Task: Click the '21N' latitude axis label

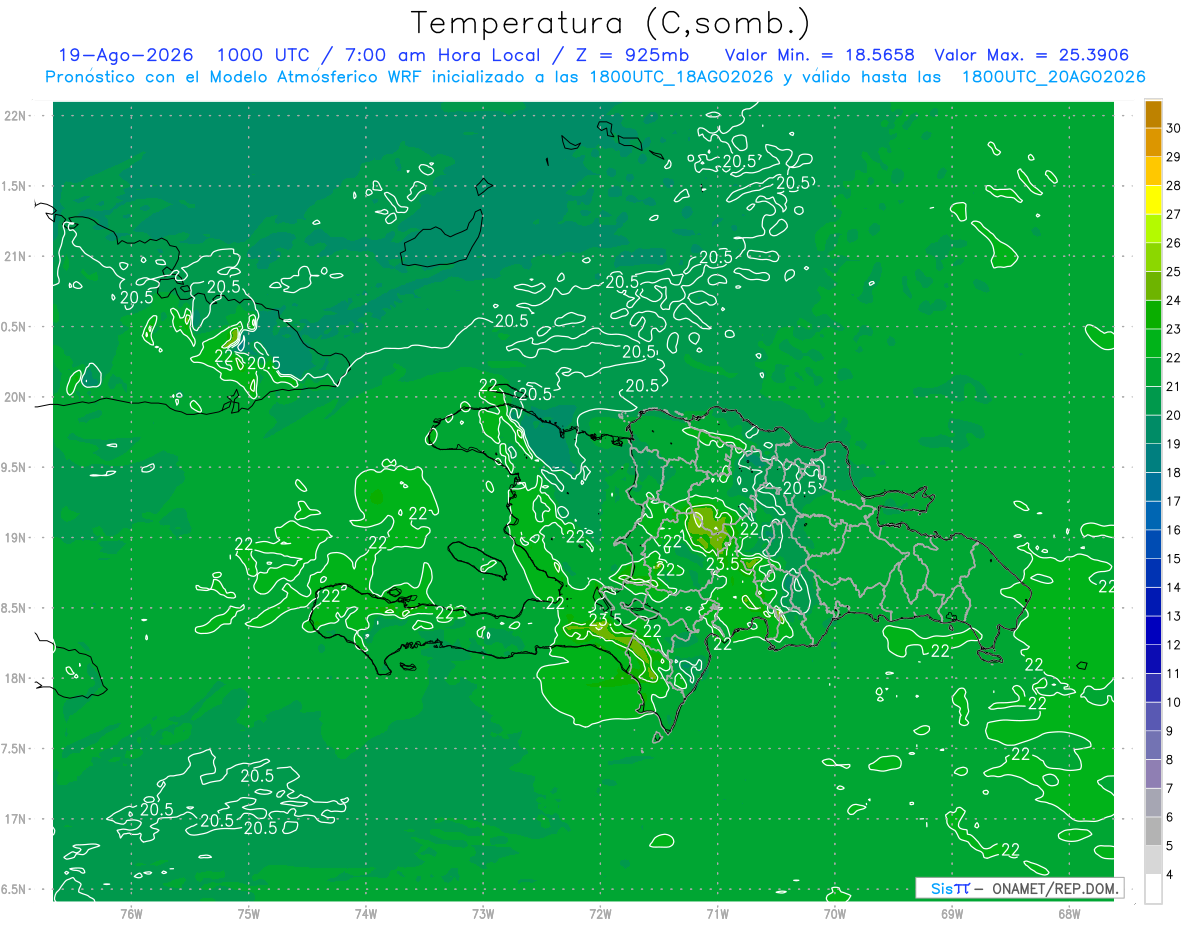Action: tap(14, 256)
